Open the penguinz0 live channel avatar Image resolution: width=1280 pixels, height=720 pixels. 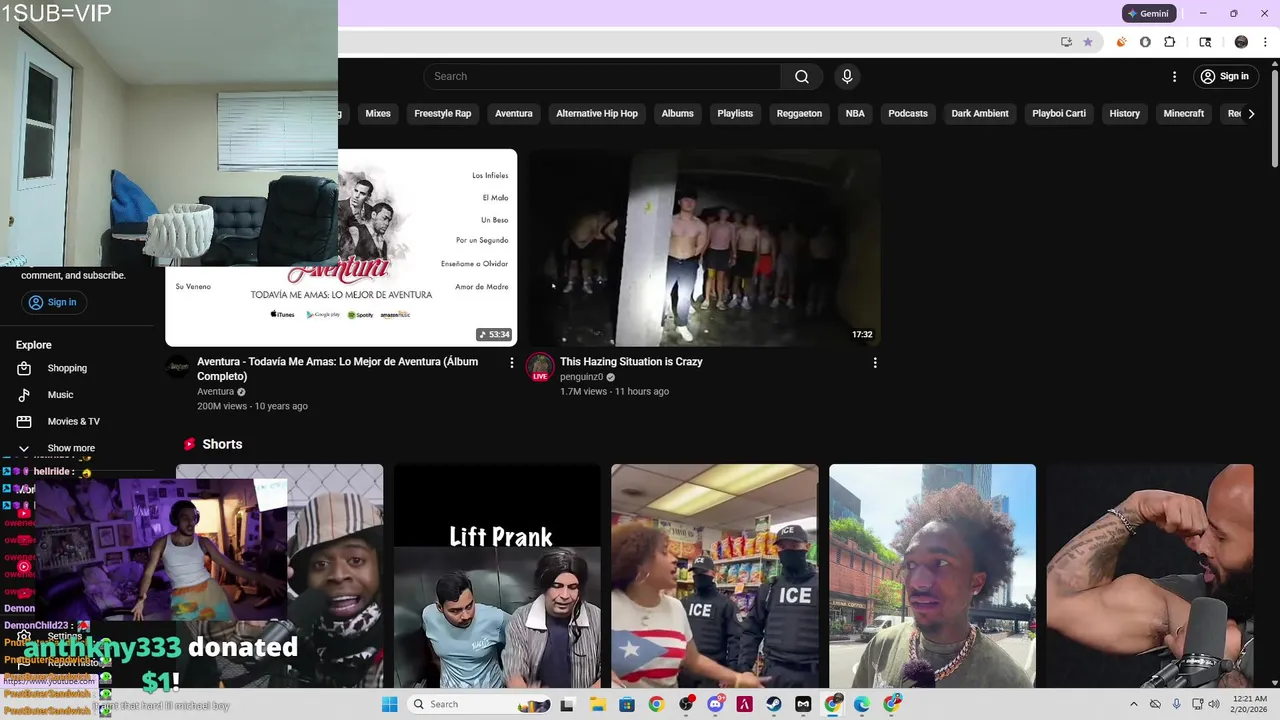point(540,367)
